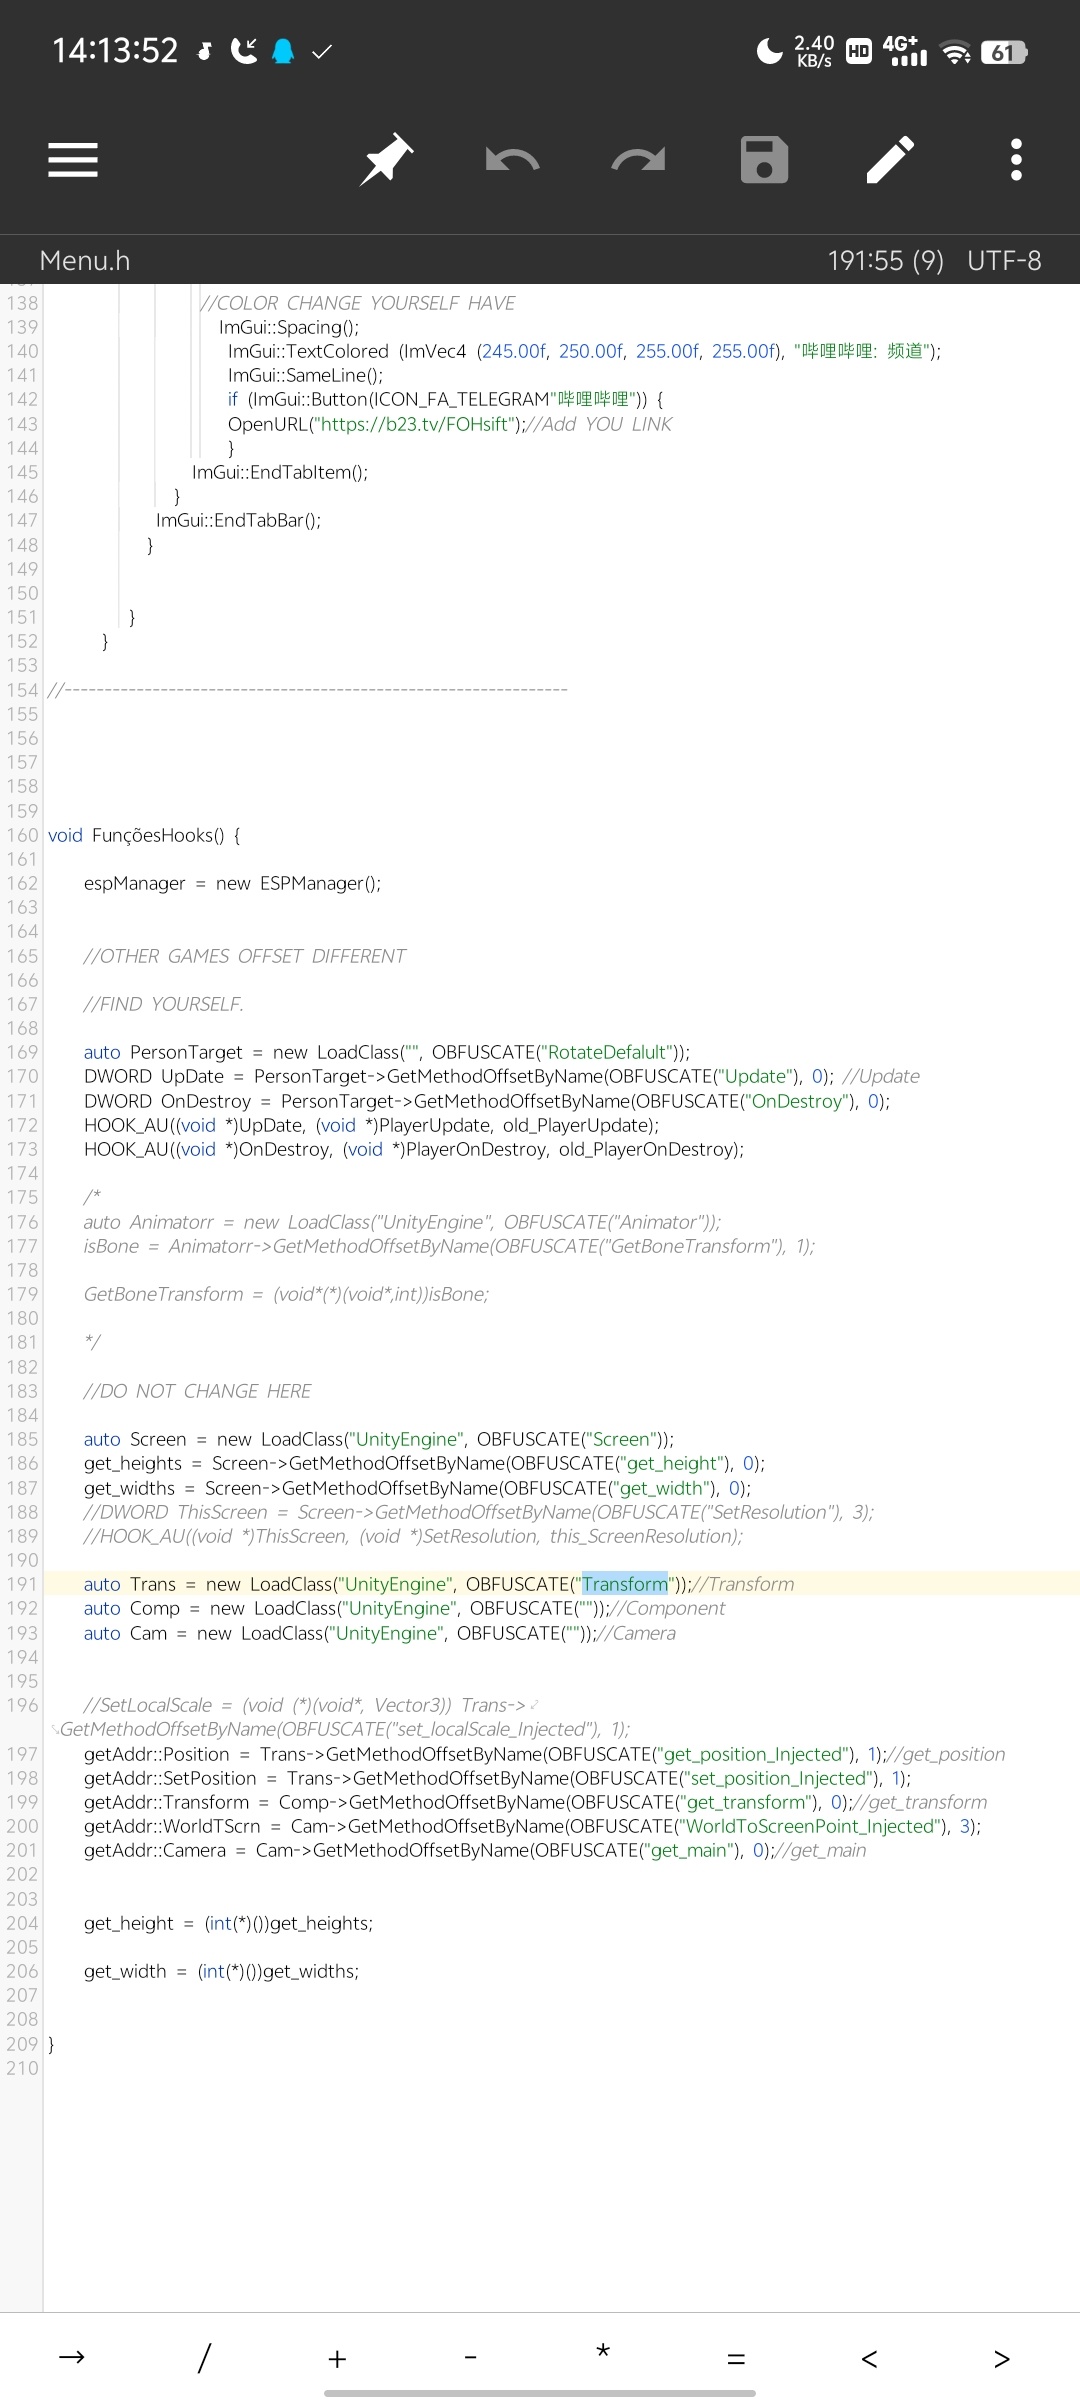Tap the greater-than symbol key
1080x2400 pixels.
1002,2358
